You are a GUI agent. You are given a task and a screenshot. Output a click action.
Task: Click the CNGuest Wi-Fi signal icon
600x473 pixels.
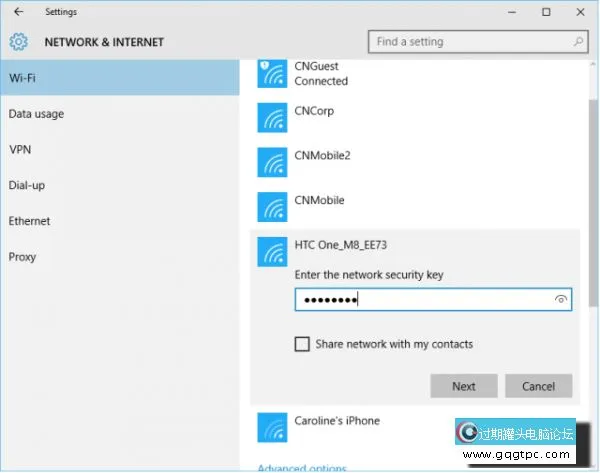[x=271, y=74]
